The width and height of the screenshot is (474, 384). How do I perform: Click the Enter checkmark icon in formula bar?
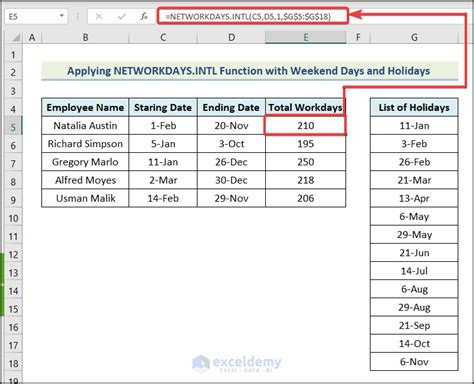tap(122, 16)
